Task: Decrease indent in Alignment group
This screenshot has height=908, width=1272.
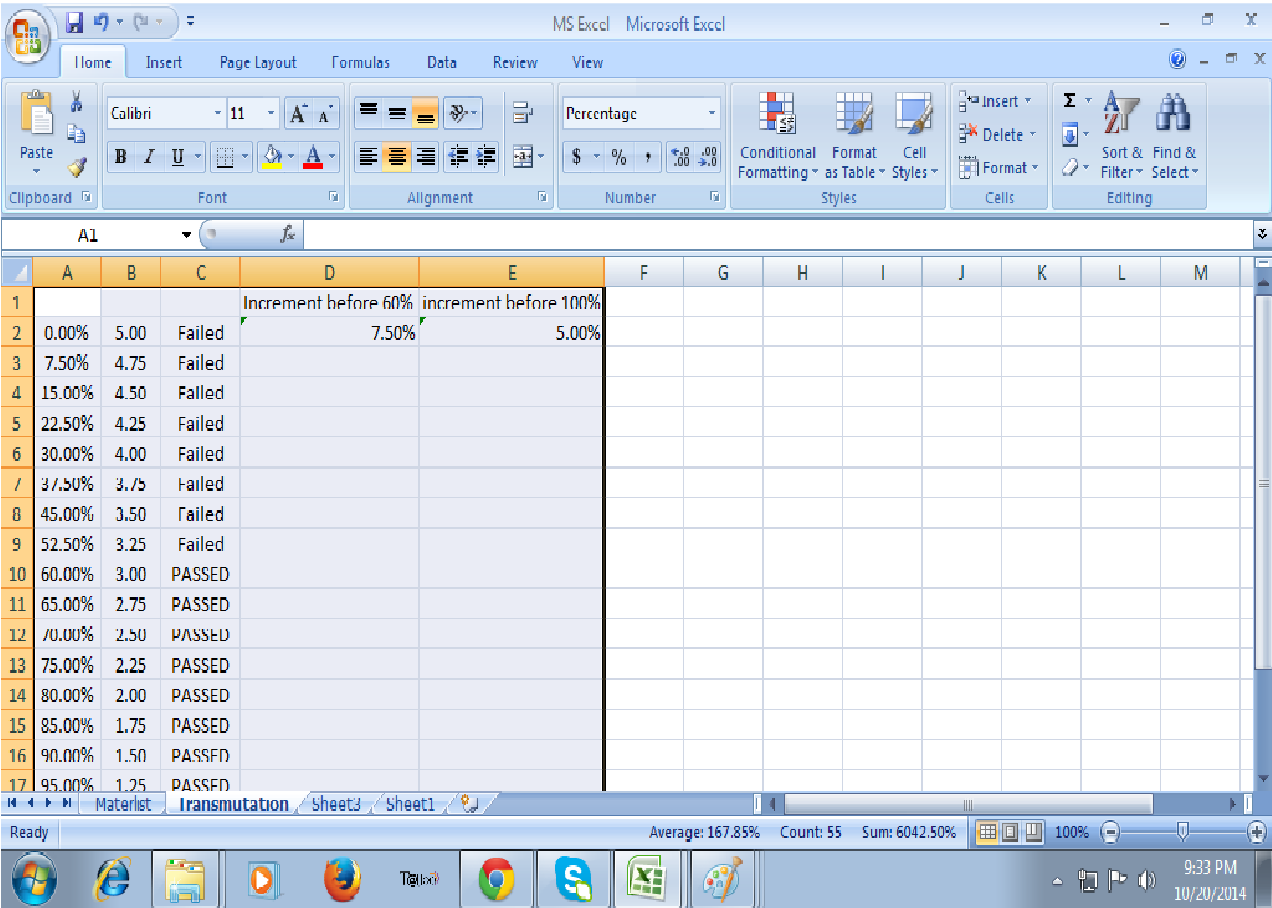Action: point(459,156)
